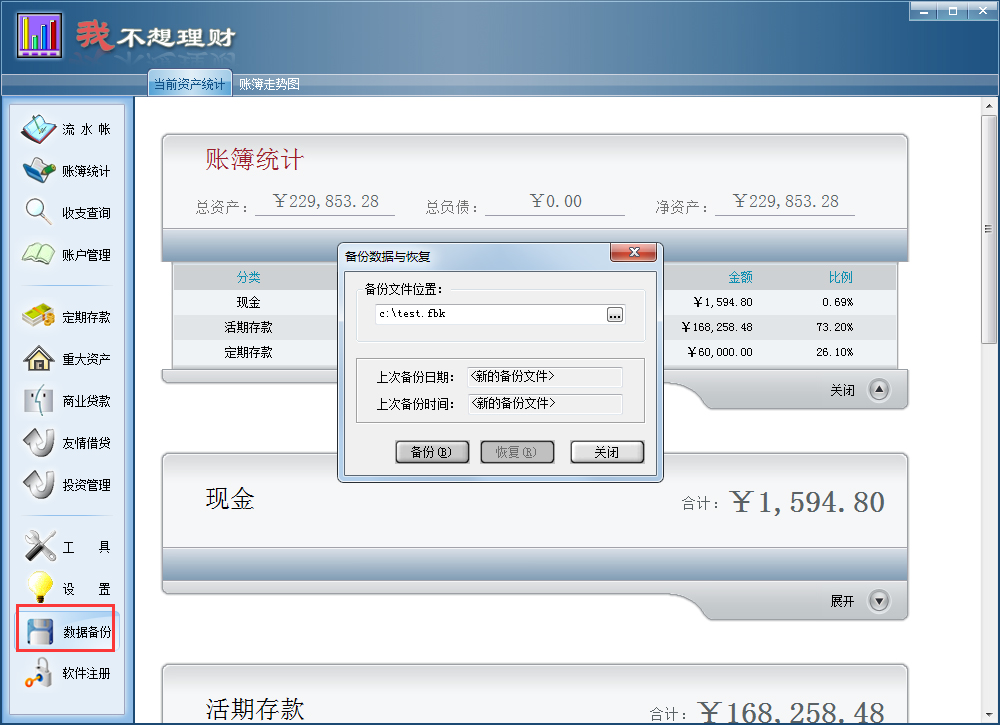Click the 上次备份日期 field
Image resolution: width=1000 pixels, height=725 pixels.
pyautogui.click(x=545, y=377)
